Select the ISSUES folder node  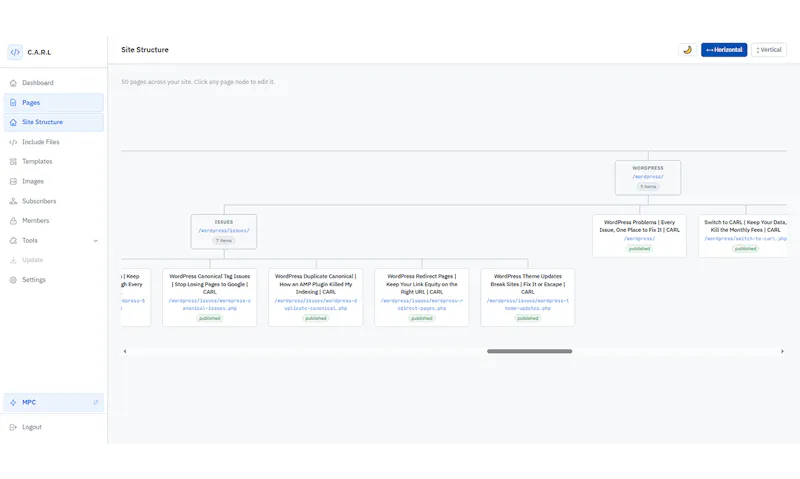(224, 232)
